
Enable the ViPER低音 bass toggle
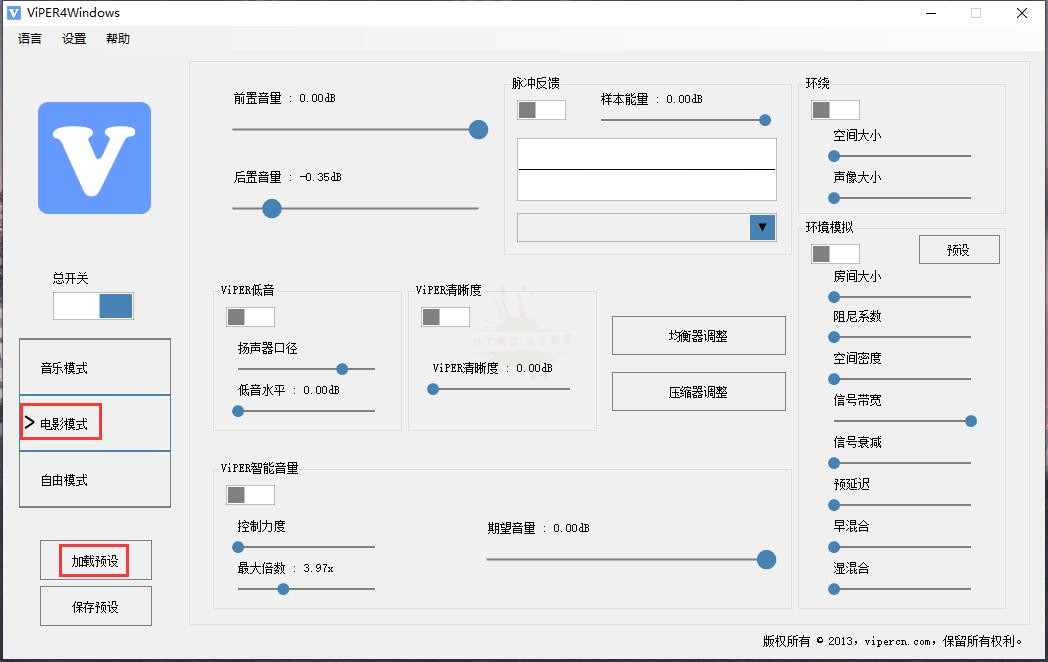249,316
